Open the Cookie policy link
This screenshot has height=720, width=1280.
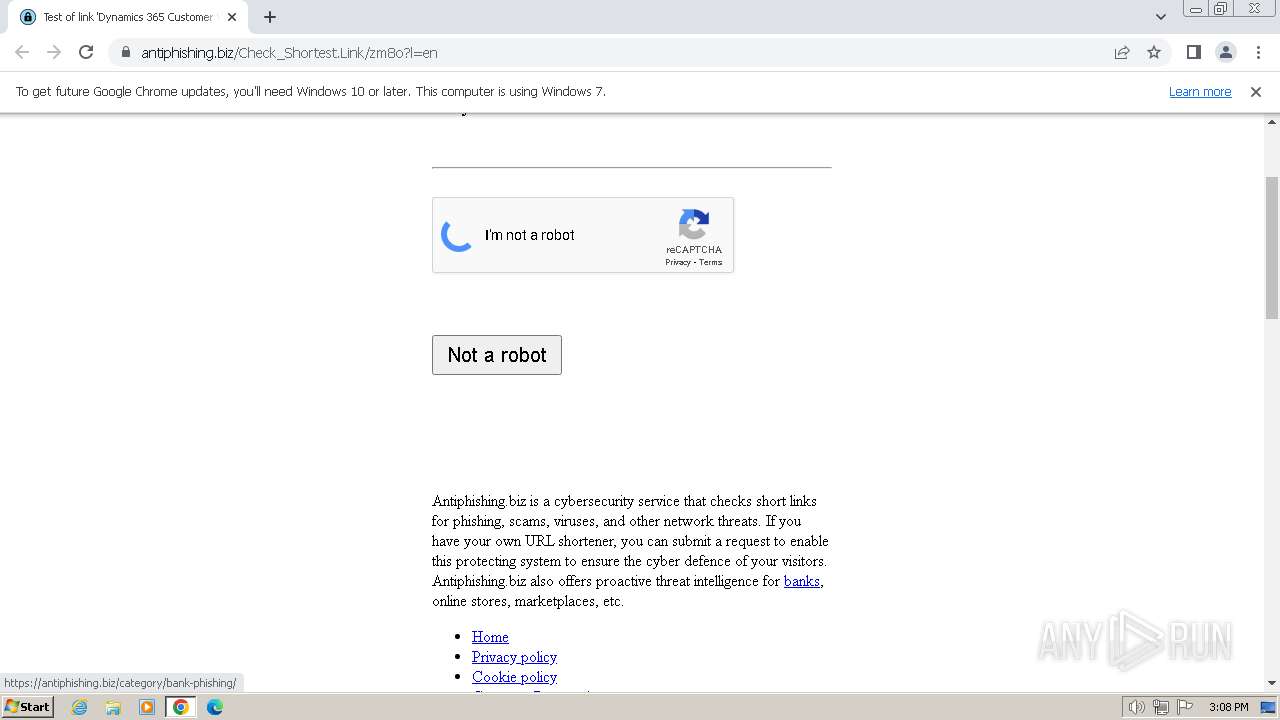tap(514, 677)
